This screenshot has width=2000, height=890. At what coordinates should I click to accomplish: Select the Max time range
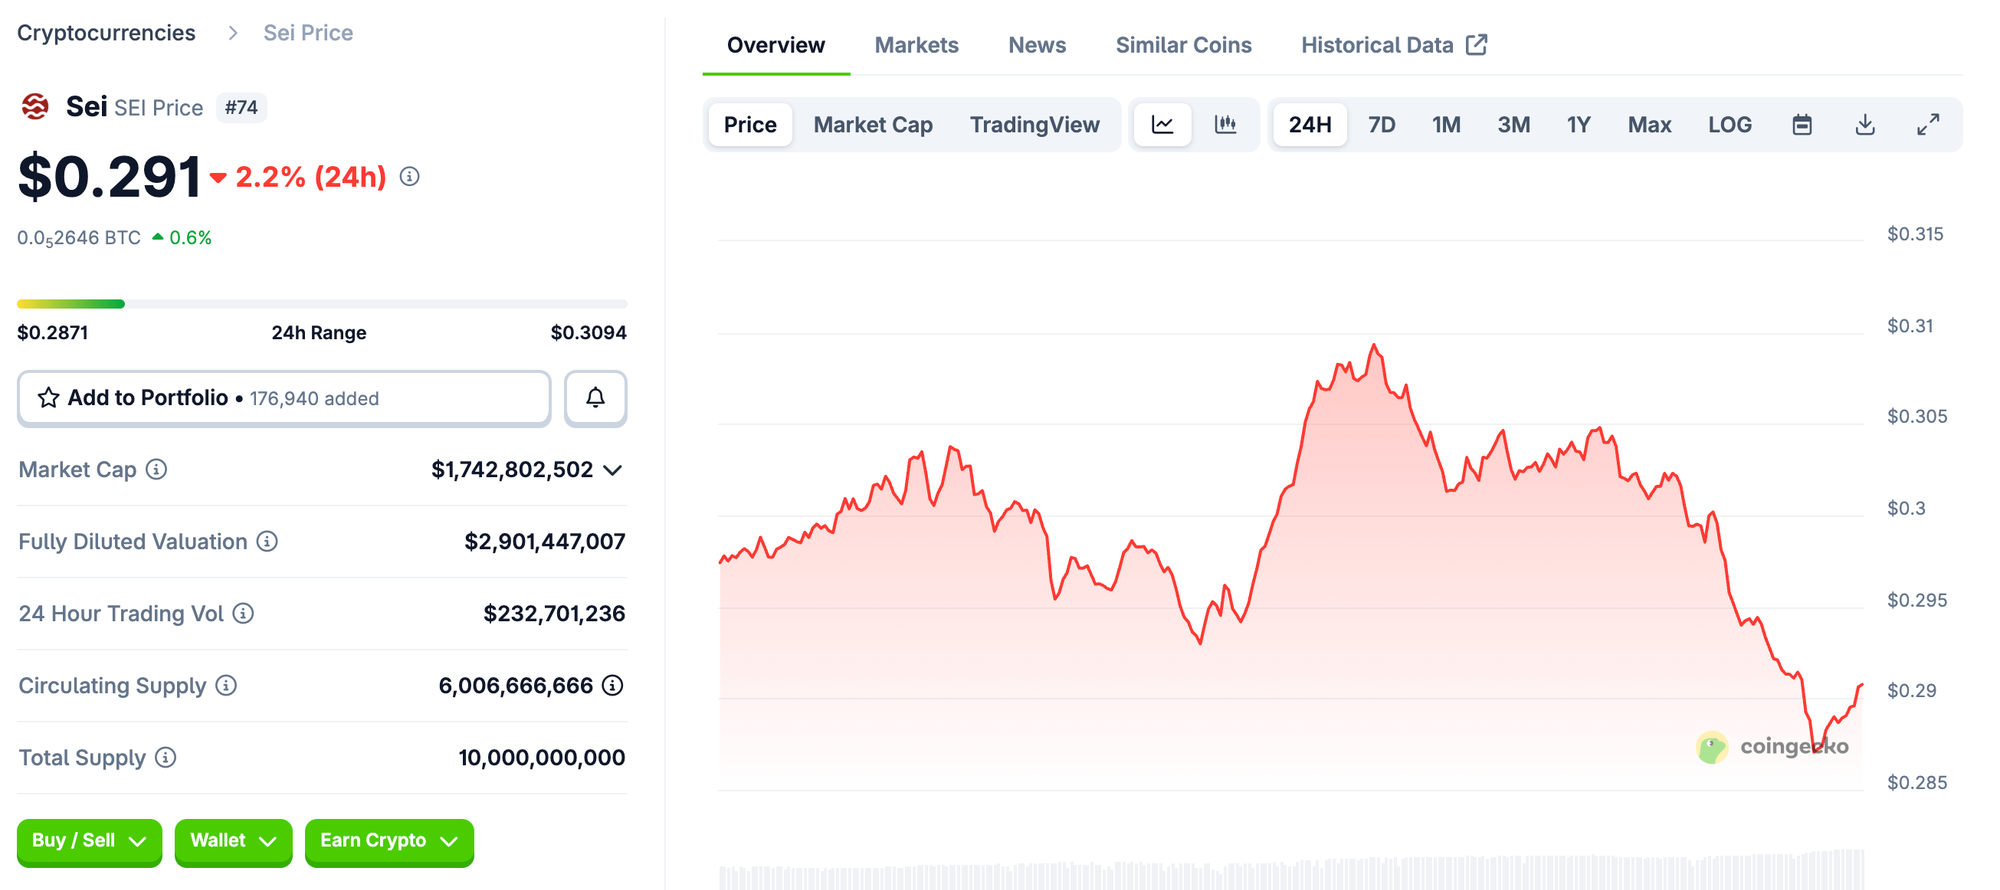[x=1649, y=125]
